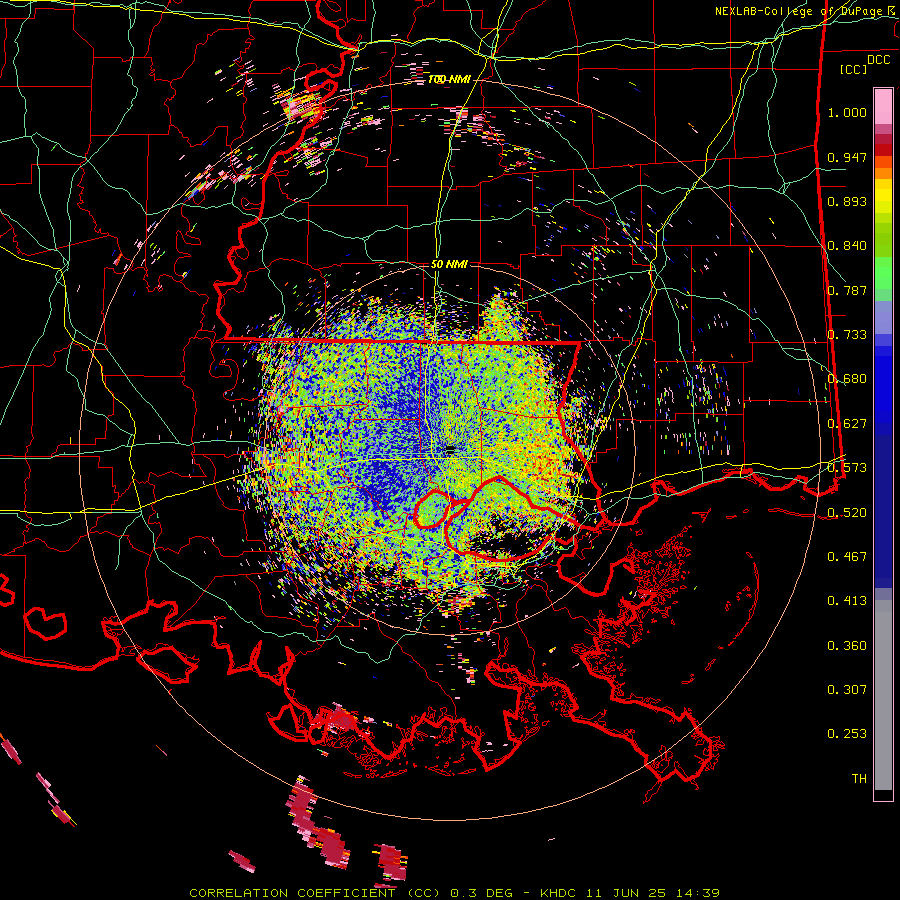Select the 1.000 legend value
900x900 pixels.
pyautogui.click(x=847, y=112)
